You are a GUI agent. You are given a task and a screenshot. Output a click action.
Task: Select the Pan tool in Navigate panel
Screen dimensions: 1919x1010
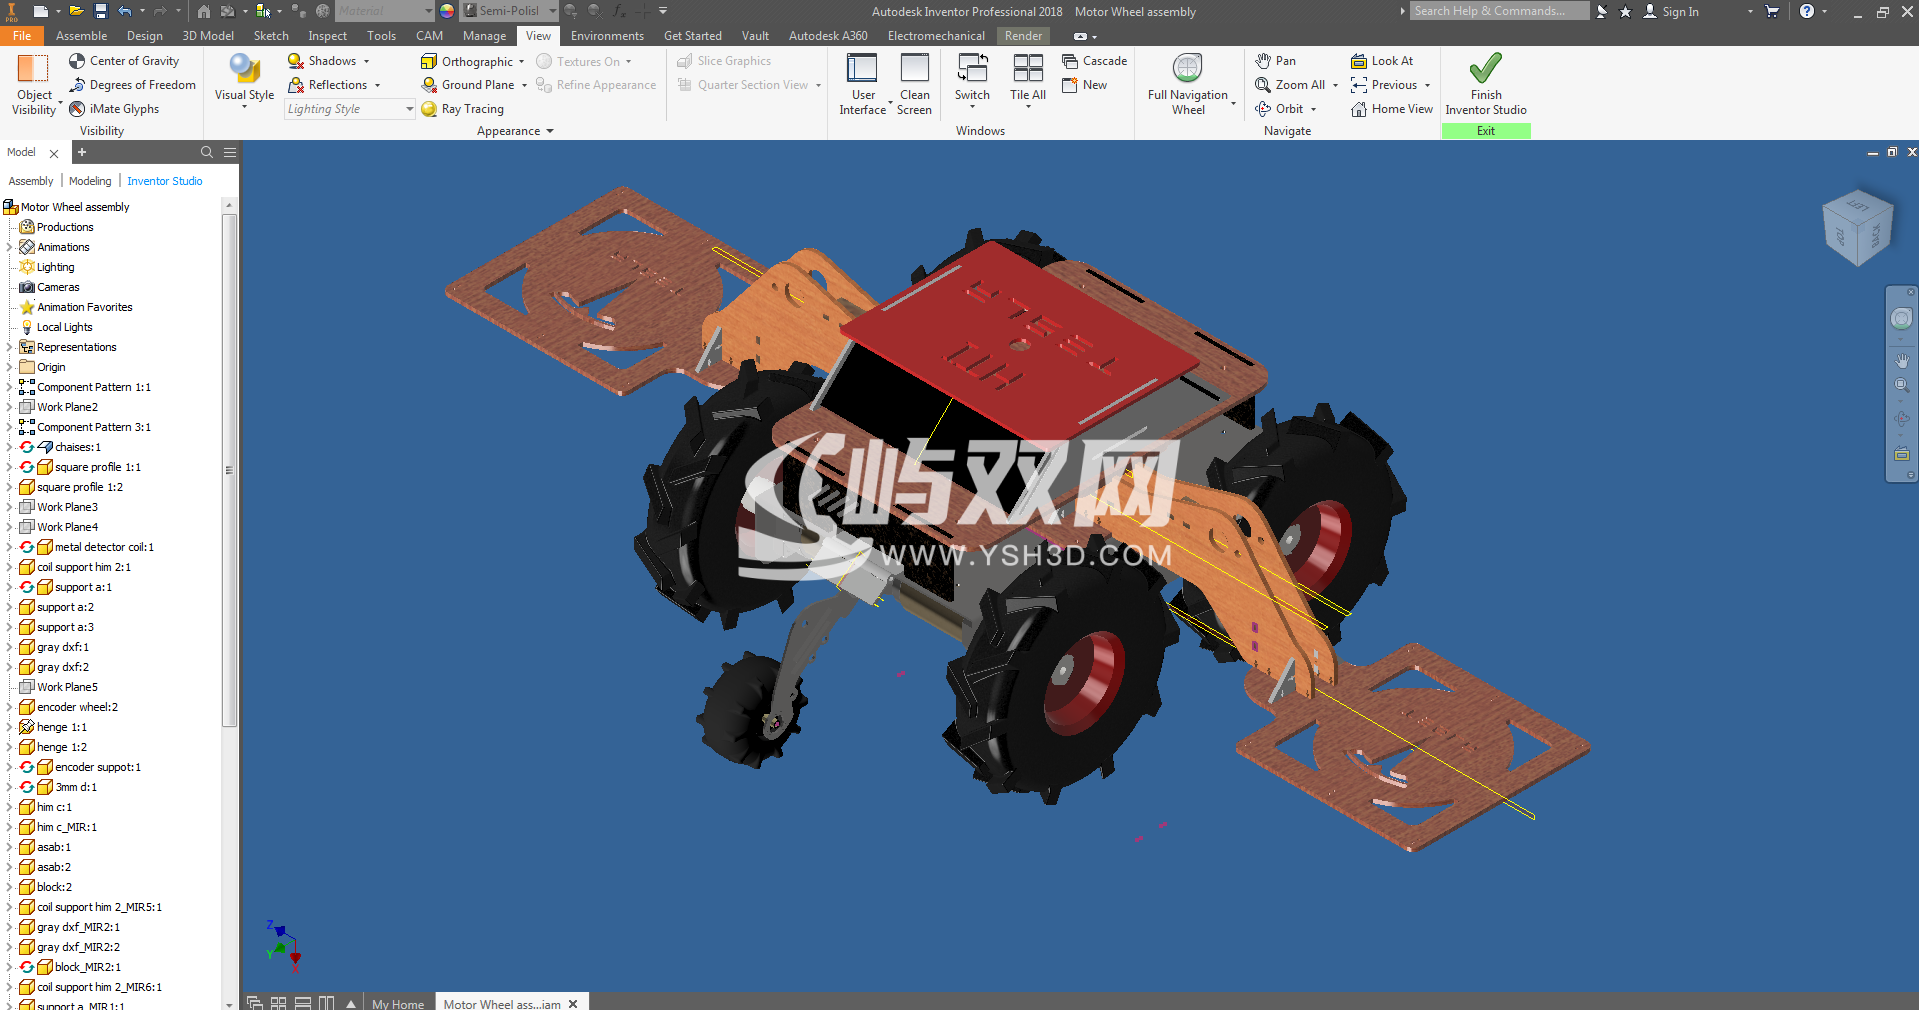tap(1275, 61)
